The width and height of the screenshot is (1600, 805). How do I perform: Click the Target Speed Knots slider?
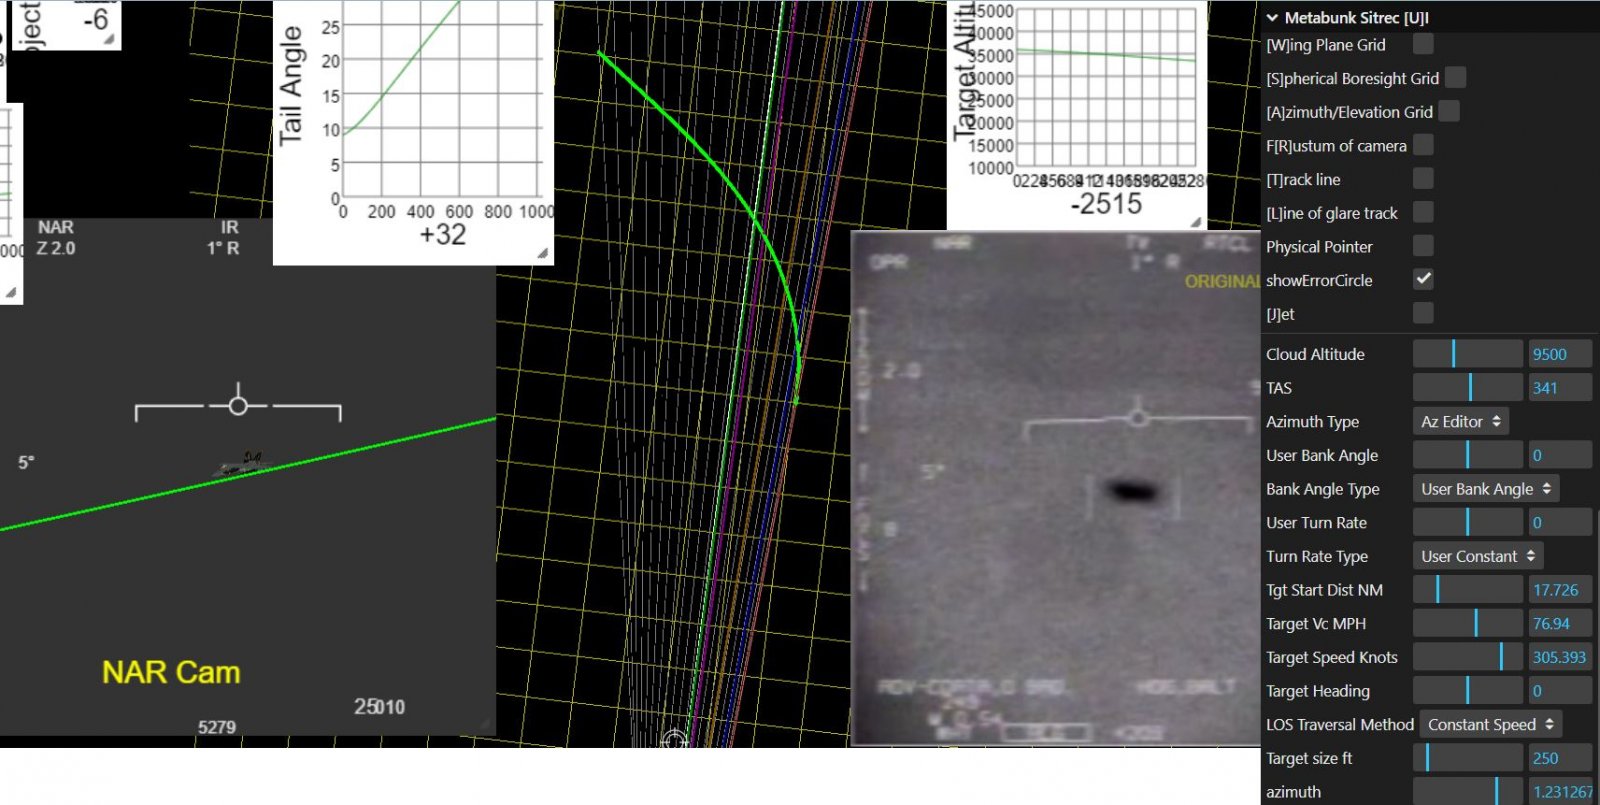point(1467,657)
